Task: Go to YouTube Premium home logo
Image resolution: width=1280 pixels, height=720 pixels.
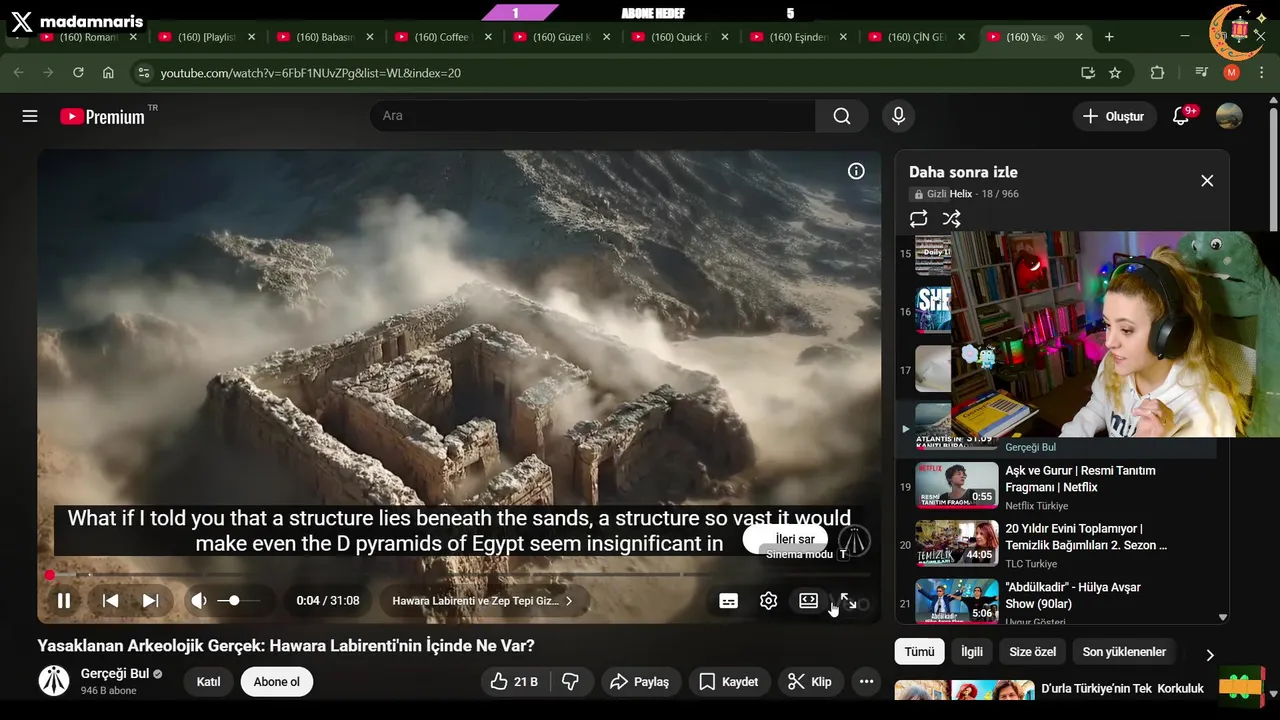Action: pos(102,116)
